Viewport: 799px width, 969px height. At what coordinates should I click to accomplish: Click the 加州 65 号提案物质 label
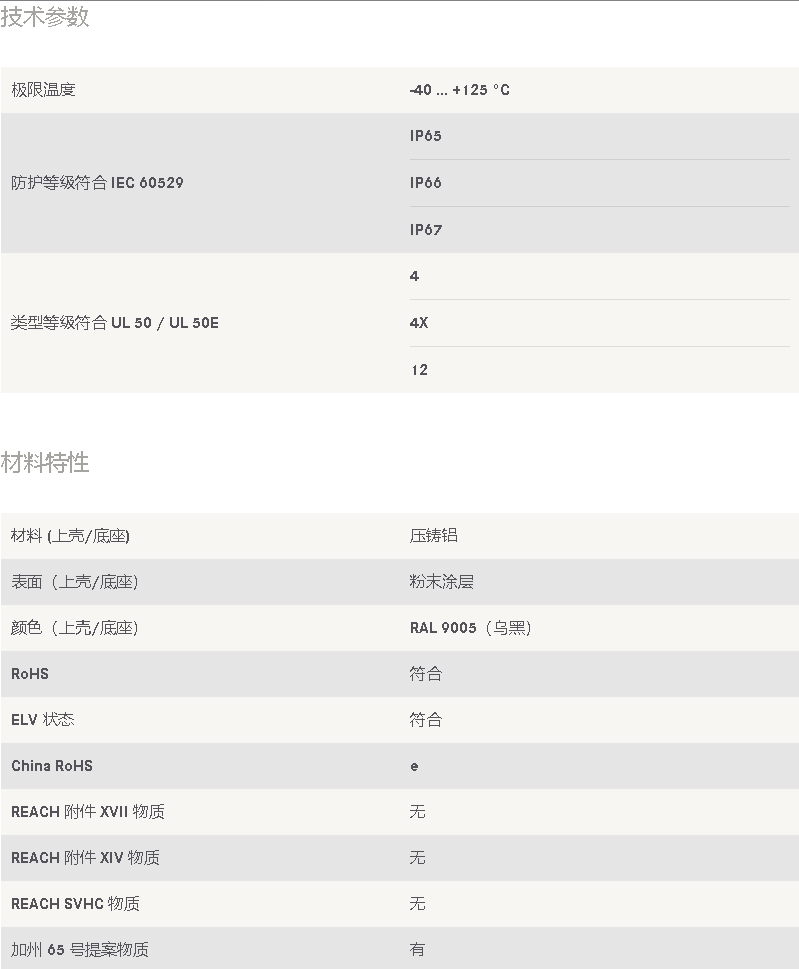80,950
